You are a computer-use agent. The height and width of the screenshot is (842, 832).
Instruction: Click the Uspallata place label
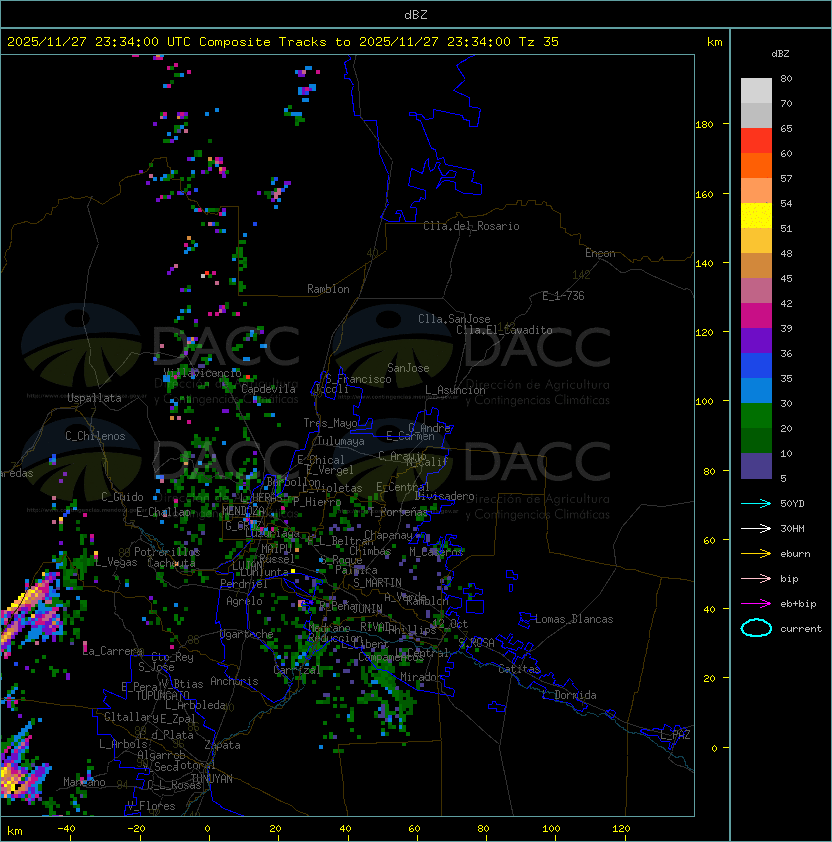pyautogui.click(x=94, y=398)
